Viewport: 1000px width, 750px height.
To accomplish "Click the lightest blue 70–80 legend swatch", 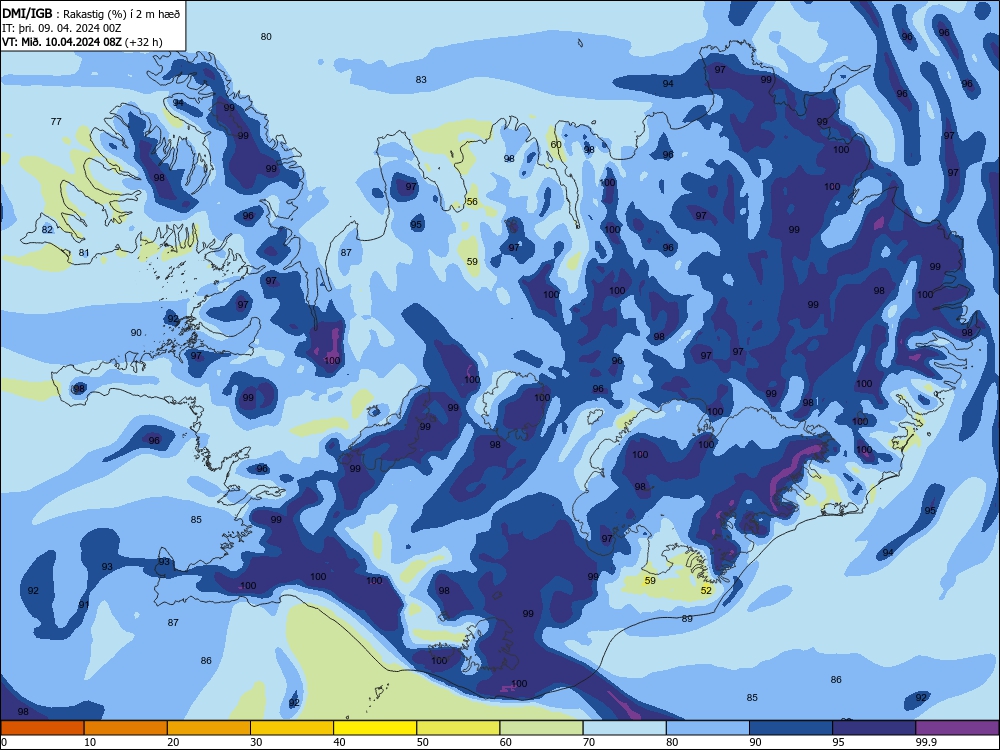I will pyautogui.click(x=624, y=728).
